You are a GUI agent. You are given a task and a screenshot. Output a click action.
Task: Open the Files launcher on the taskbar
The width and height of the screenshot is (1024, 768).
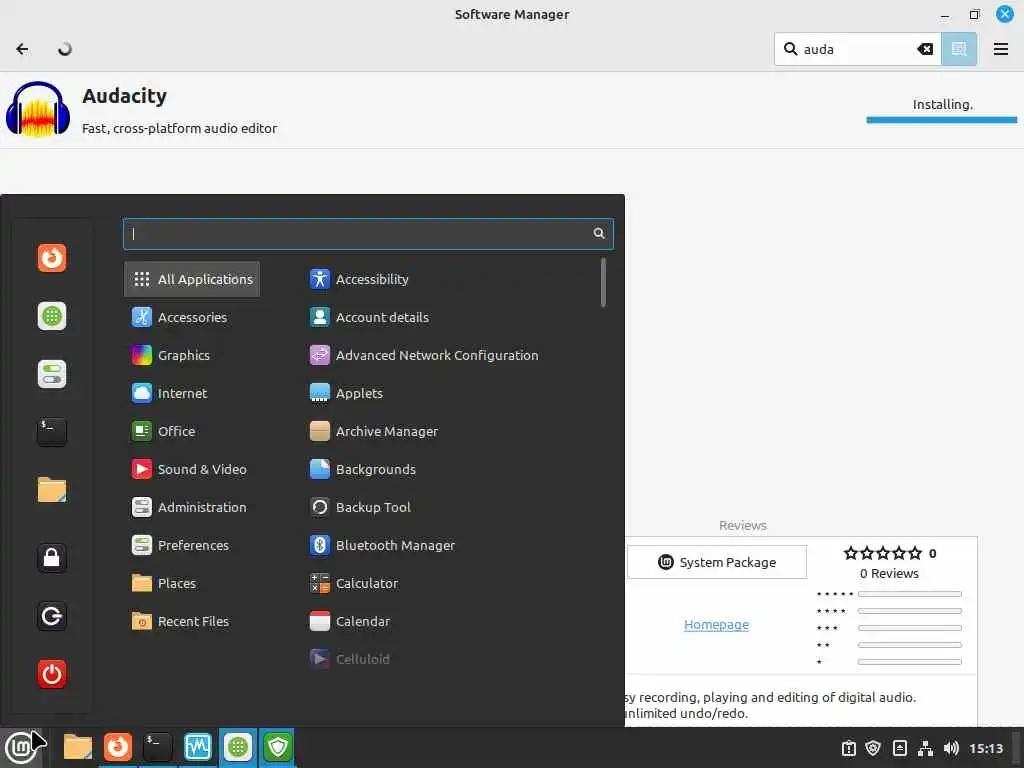tap(77, 746)
